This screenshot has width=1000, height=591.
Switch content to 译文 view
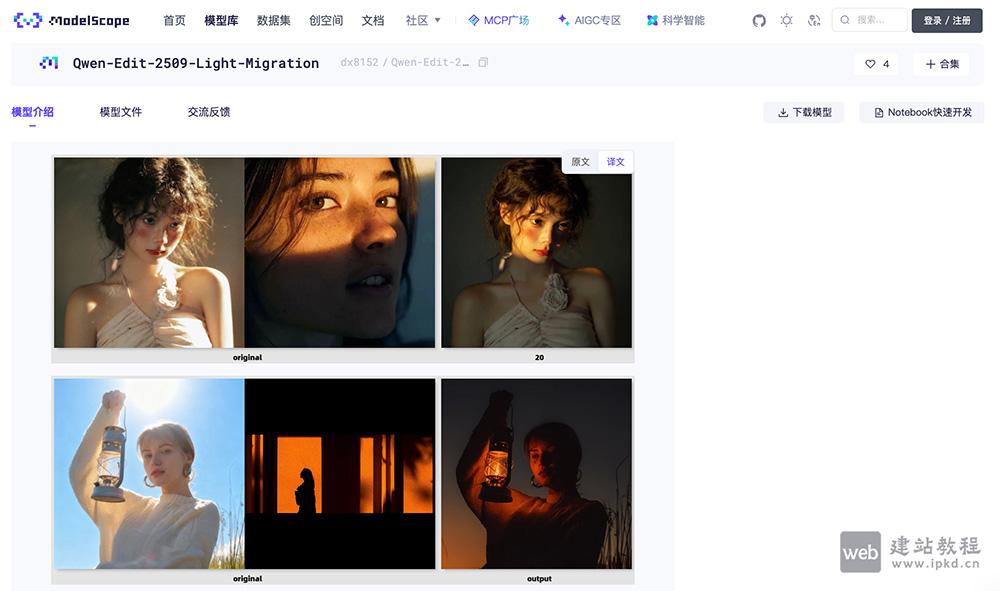(614, 161)
